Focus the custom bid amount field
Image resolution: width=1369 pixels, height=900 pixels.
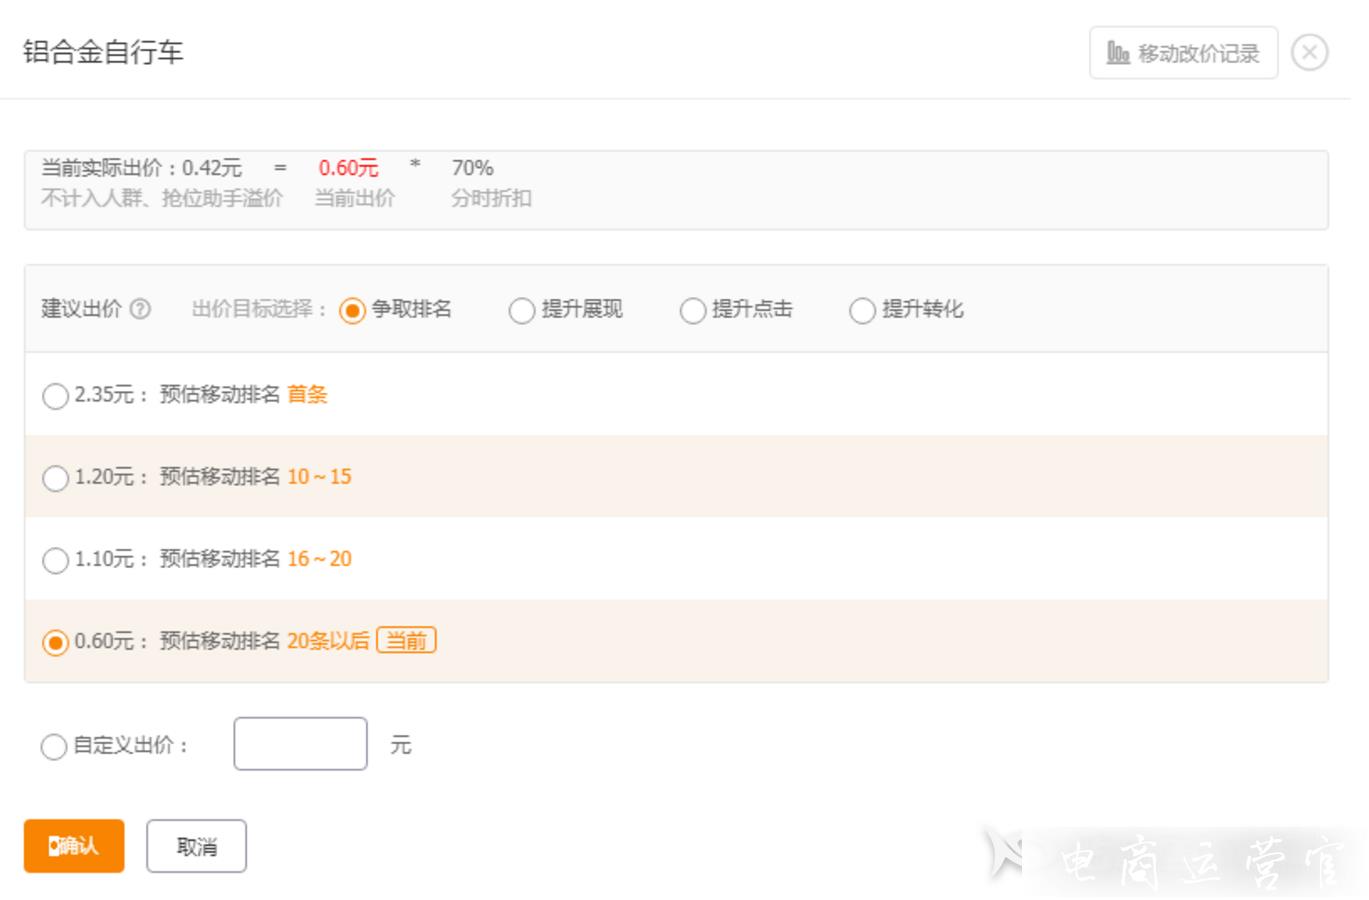click(x=300, y=744)
